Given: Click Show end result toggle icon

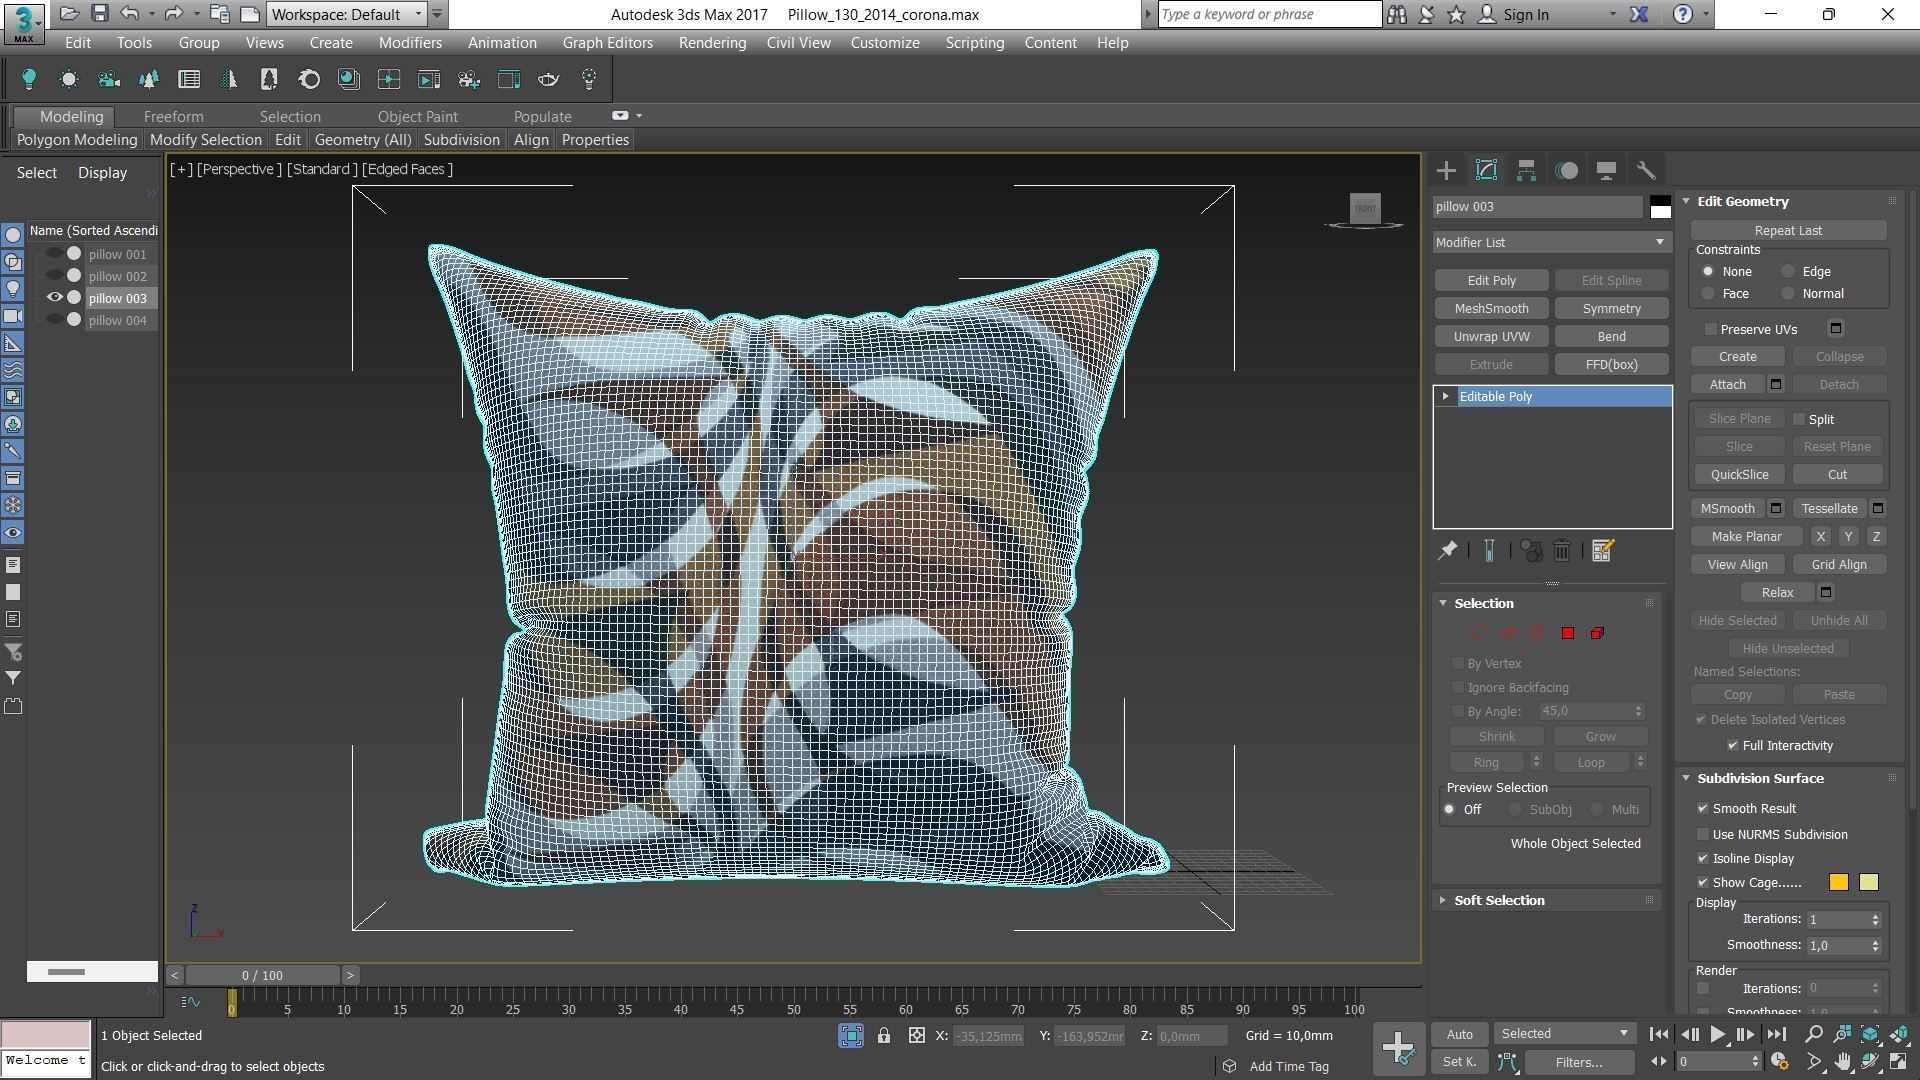Looking at the screenshot, I should pyautogui.click(x=1489, y=551).
